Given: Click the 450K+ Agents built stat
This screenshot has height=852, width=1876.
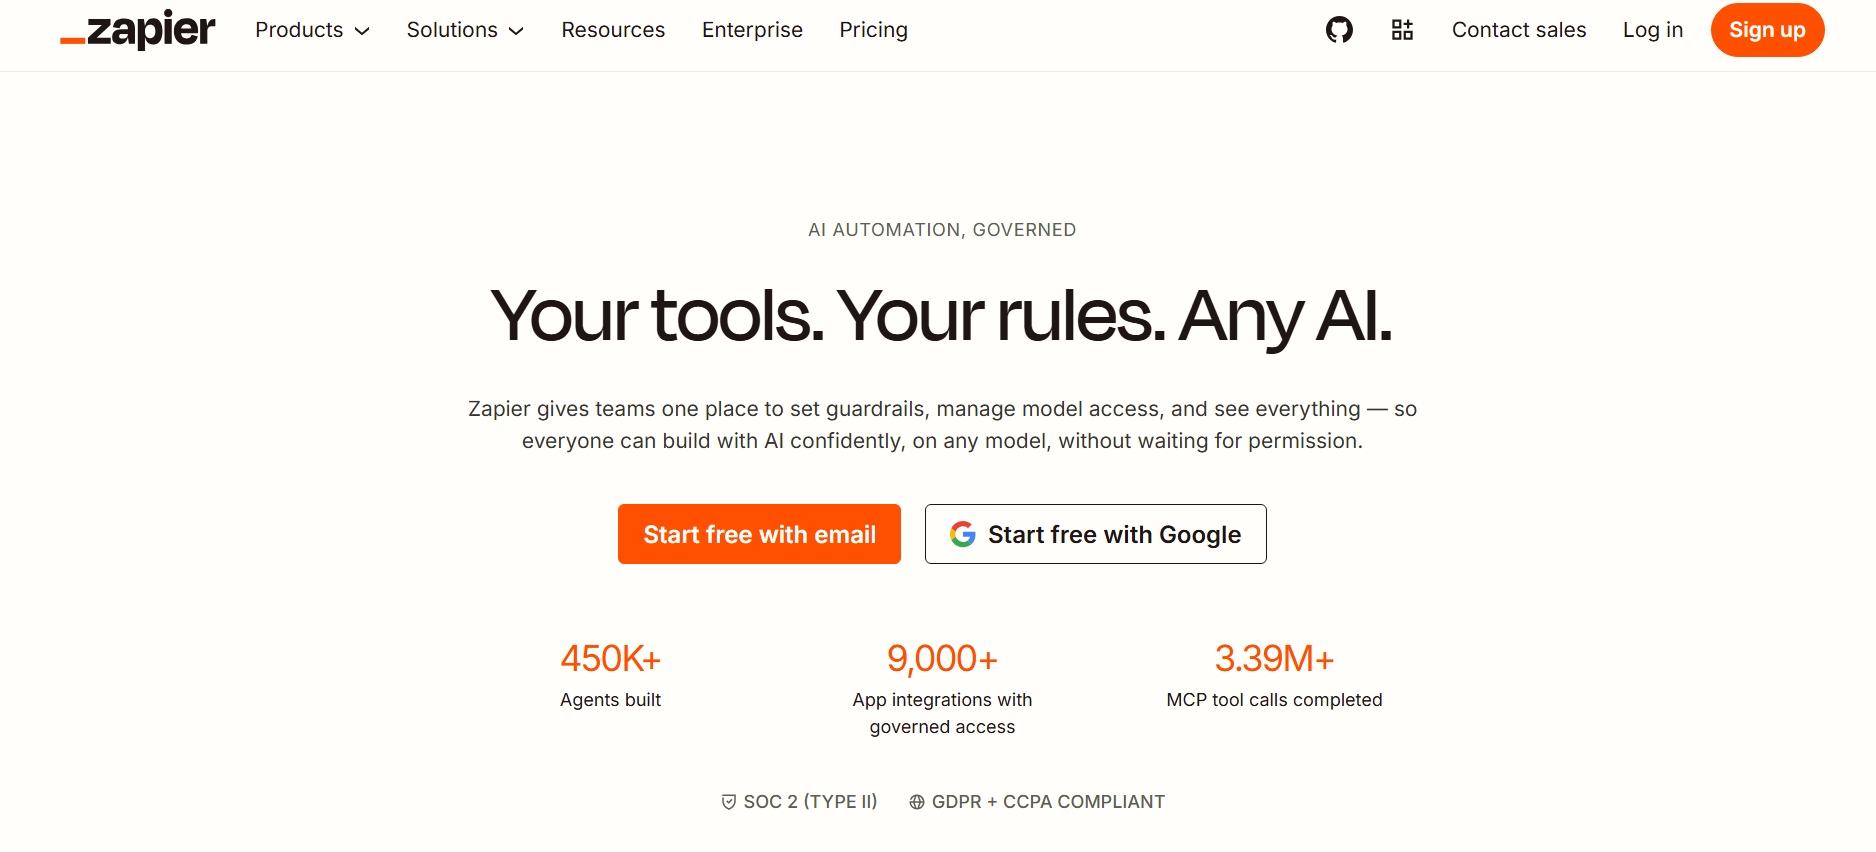Looking at the screenshot, I should 611,674.
